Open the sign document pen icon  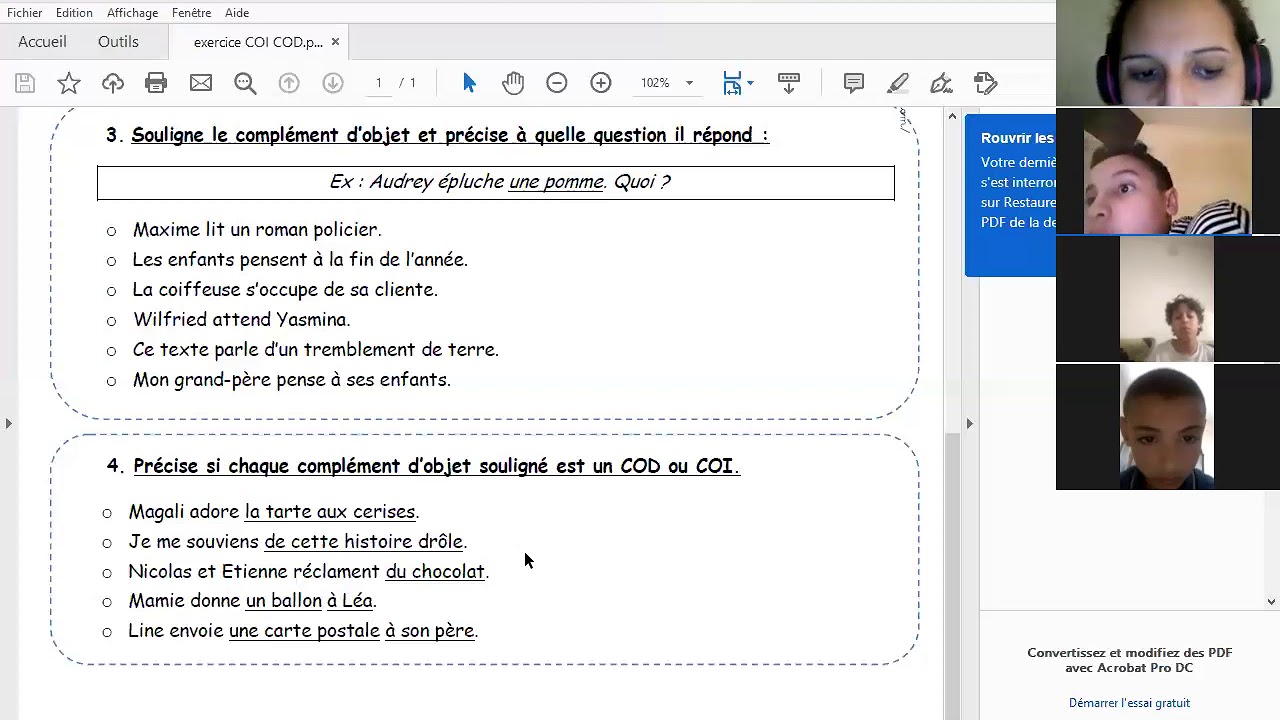click(x=941, y=83)
